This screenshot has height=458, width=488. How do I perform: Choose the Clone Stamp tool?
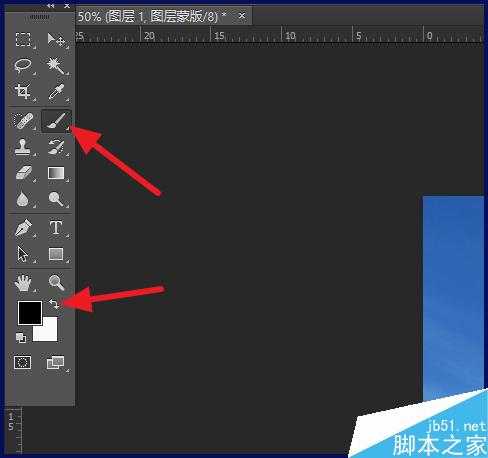click(x=23, y=147)
